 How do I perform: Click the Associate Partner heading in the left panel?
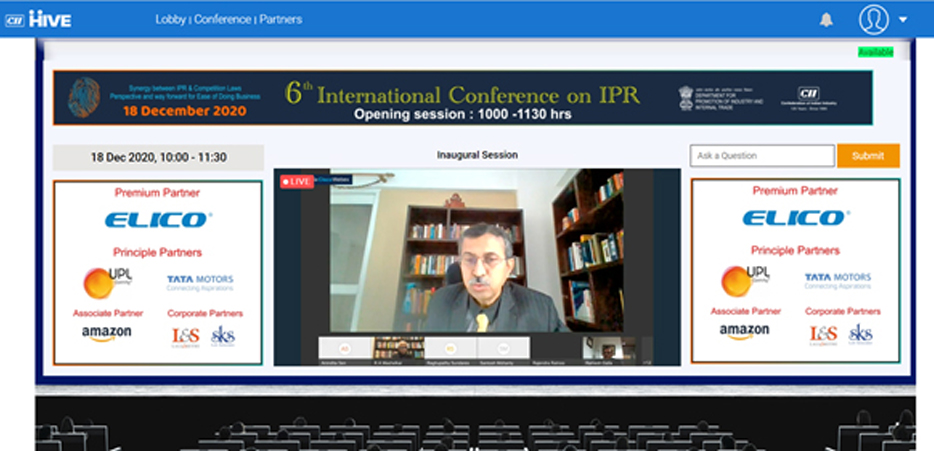point(108,313)
